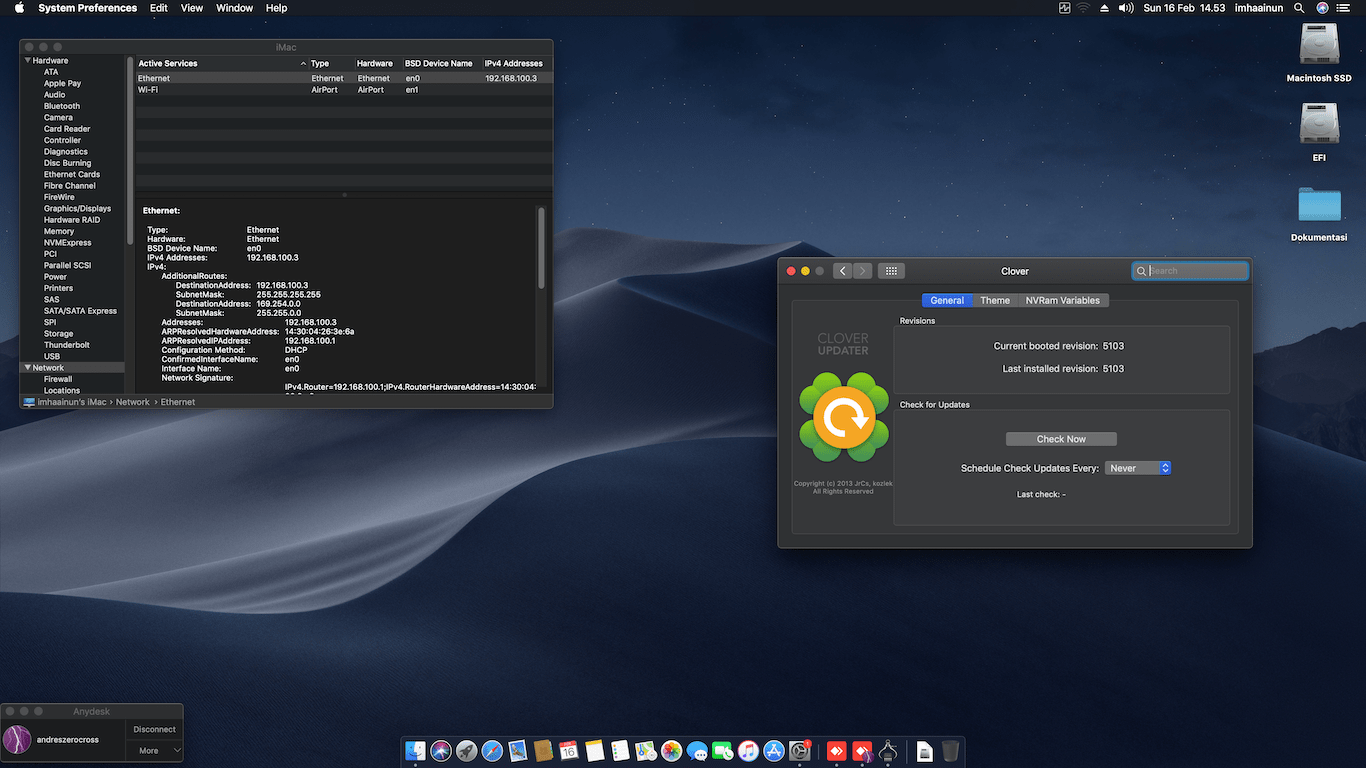
Task: Click the Clover Search field
Action: click(1190, 271)
